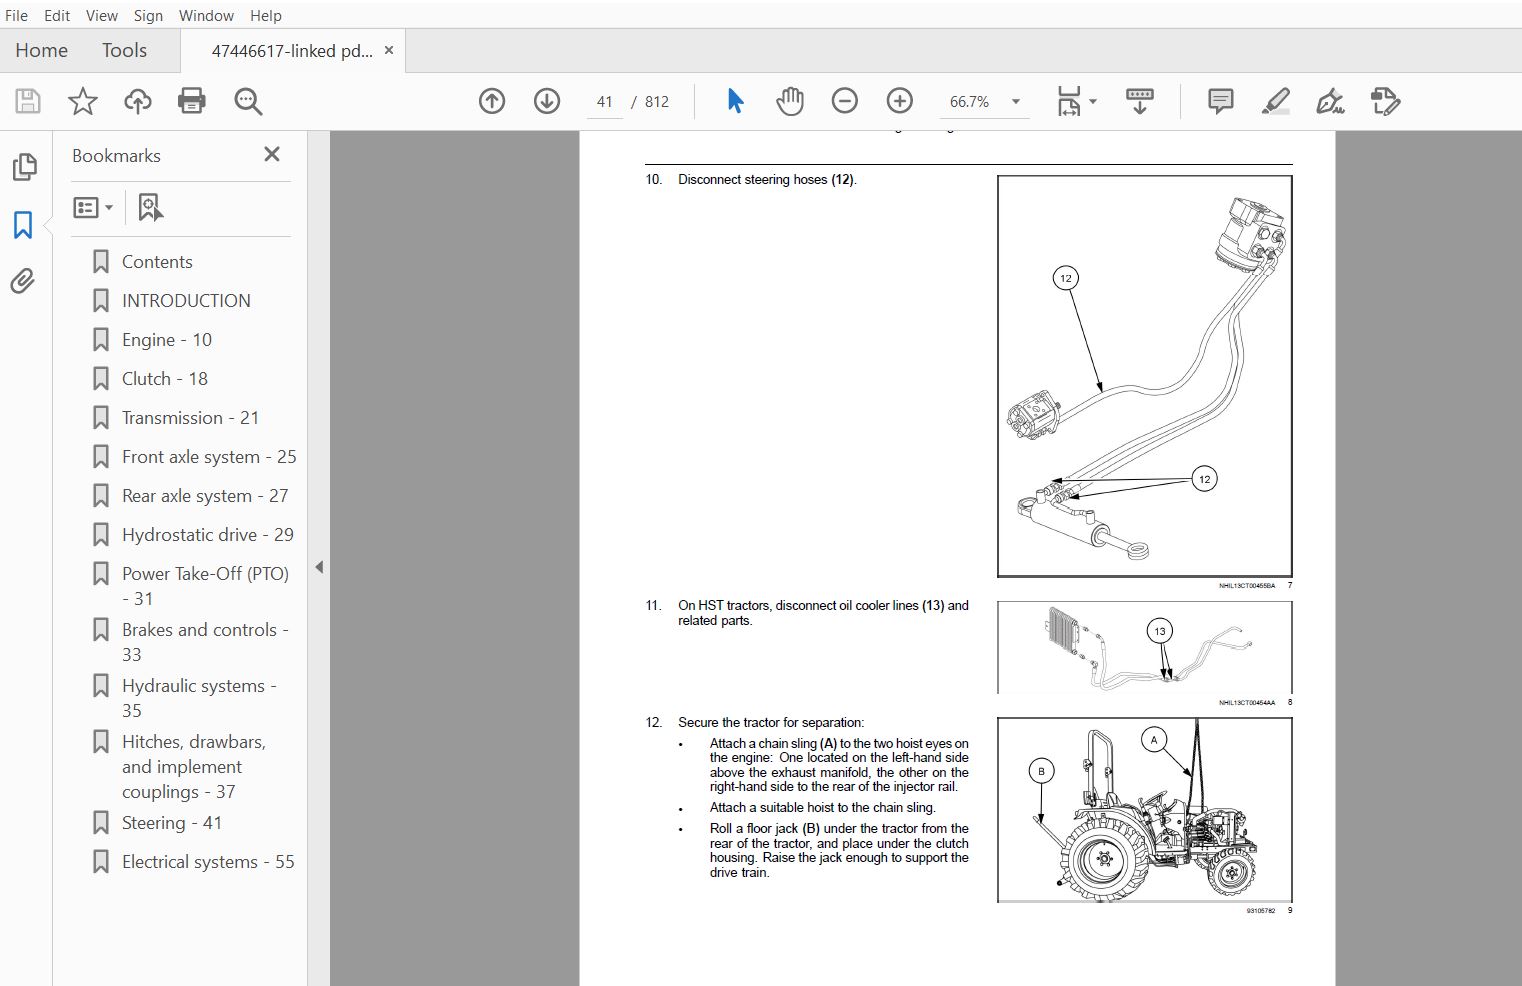Open Engine - 10 bookmark

point(167,340)
